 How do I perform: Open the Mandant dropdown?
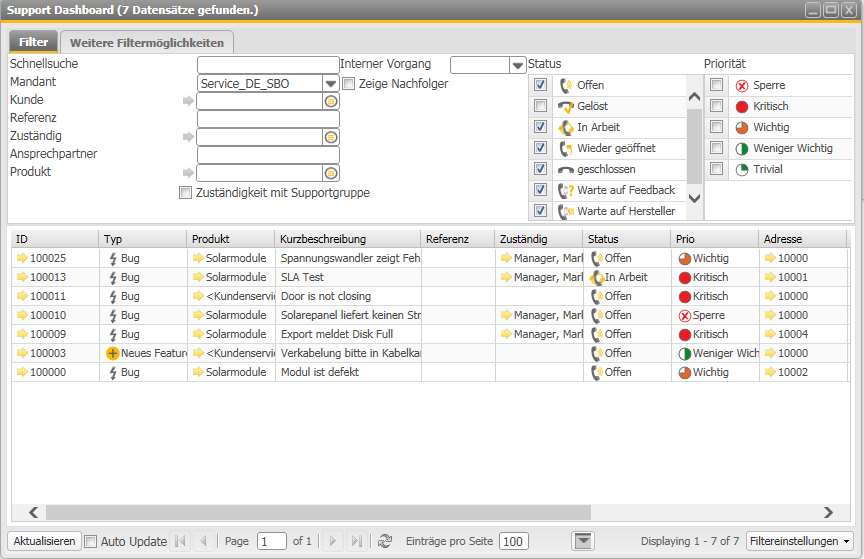[331, 84]
